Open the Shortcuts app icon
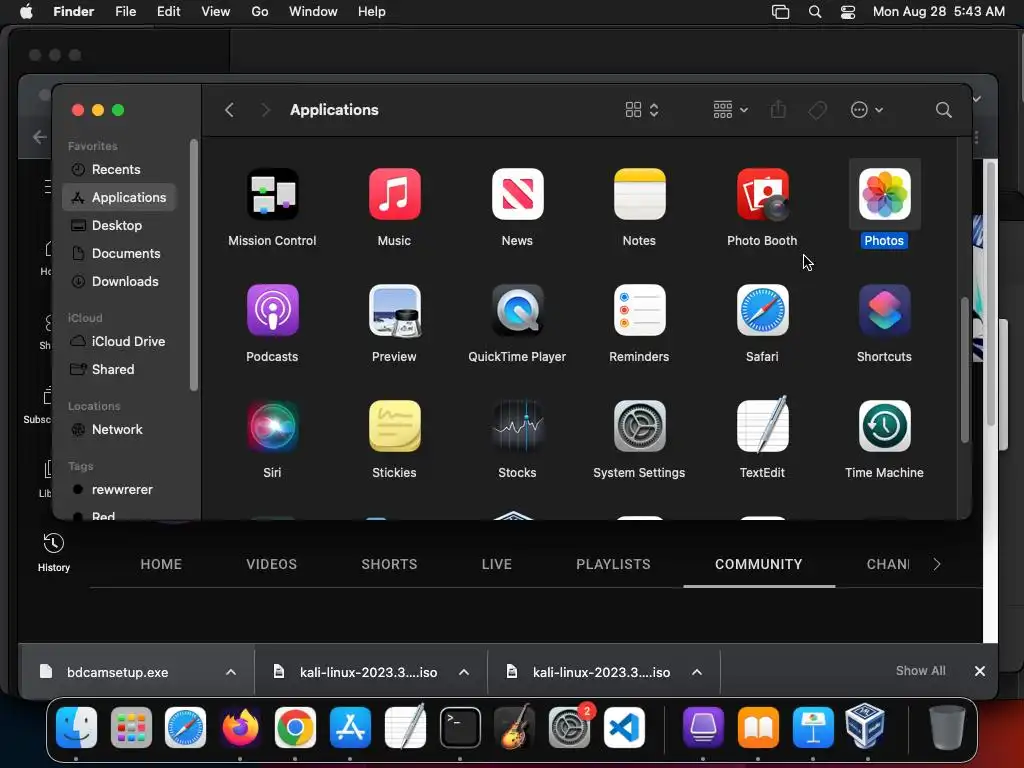Image resolution: width=1024 pixels, height=768 pixels. tap(884, 310)
